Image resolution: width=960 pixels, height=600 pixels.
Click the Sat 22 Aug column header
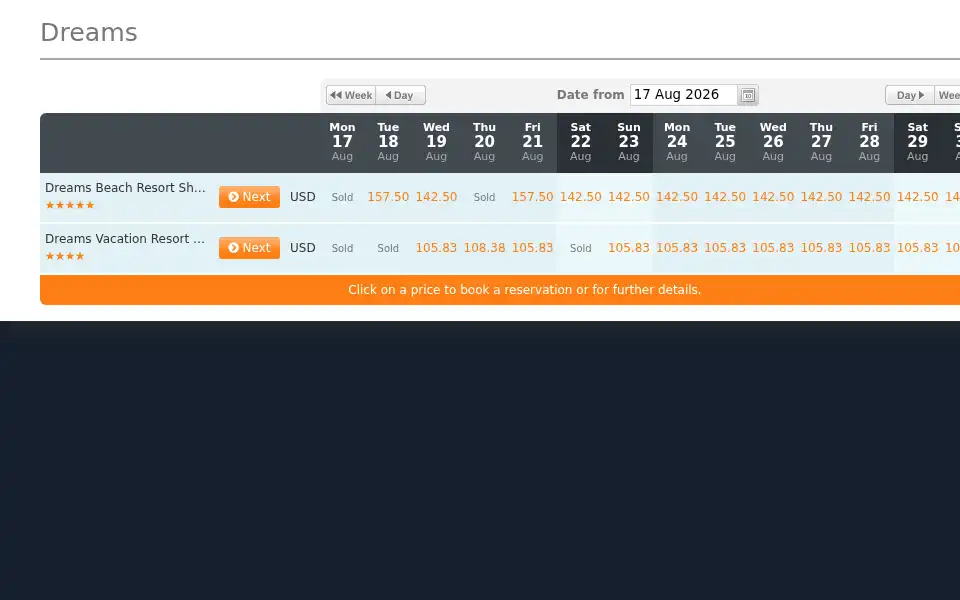tap(580, 141)
